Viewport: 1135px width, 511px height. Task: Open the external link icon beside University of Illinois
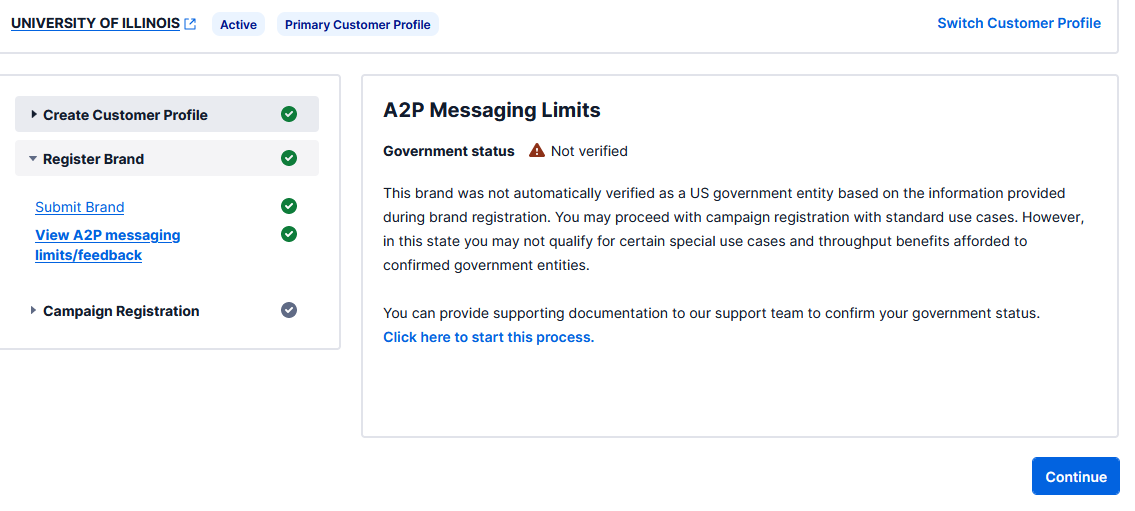pos(190,24)
